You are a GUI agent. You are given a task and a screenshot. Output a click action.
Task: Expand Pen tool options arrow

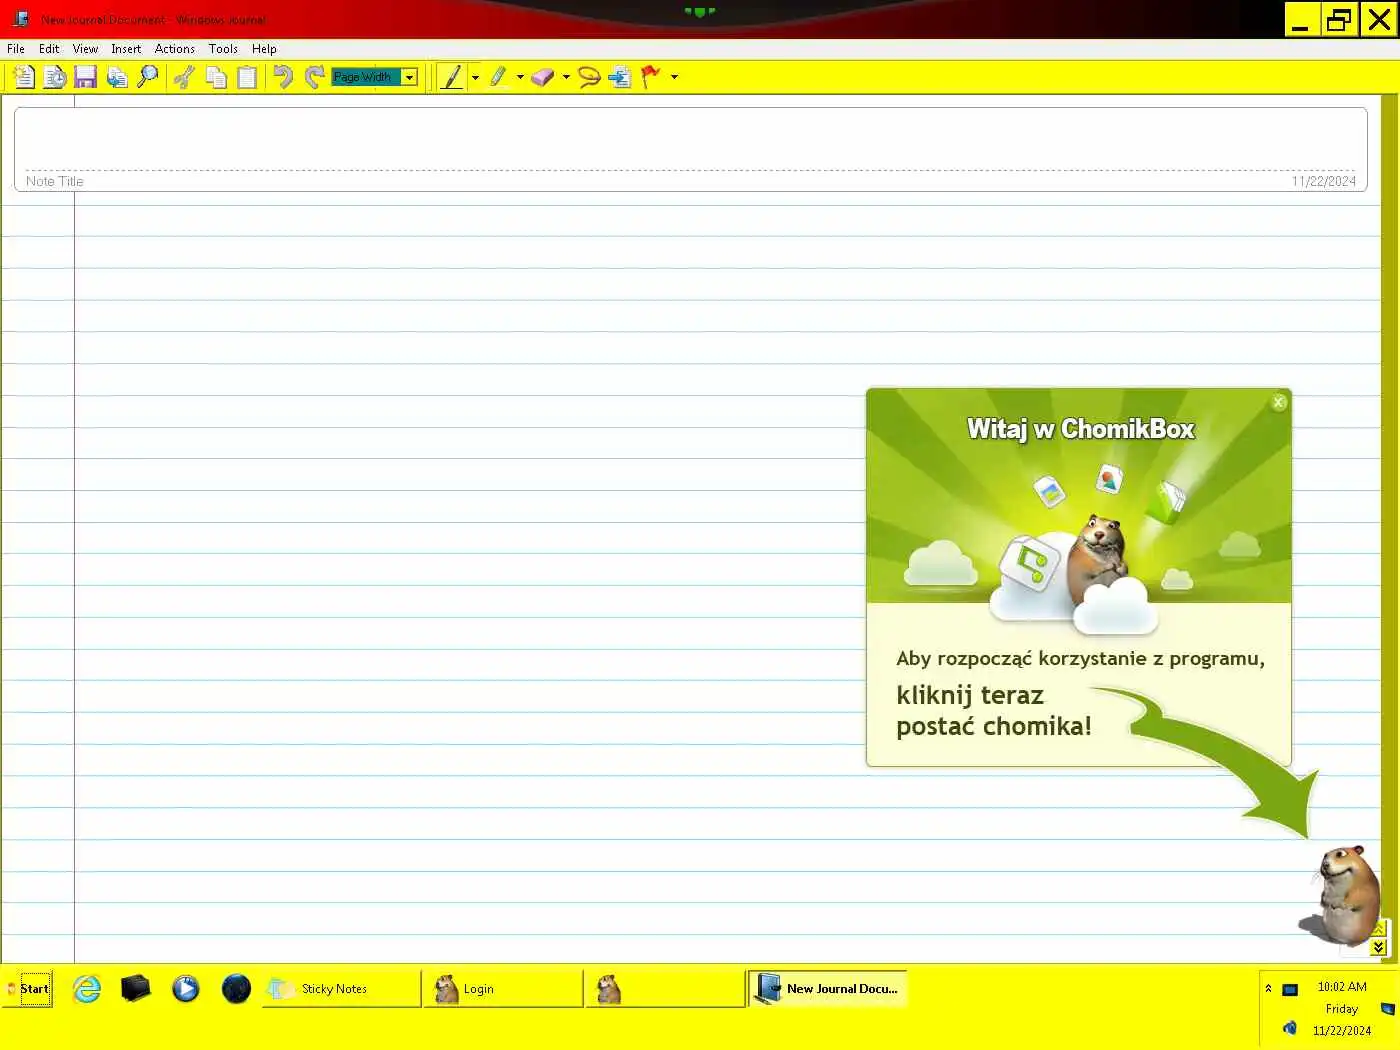(475, 77)
